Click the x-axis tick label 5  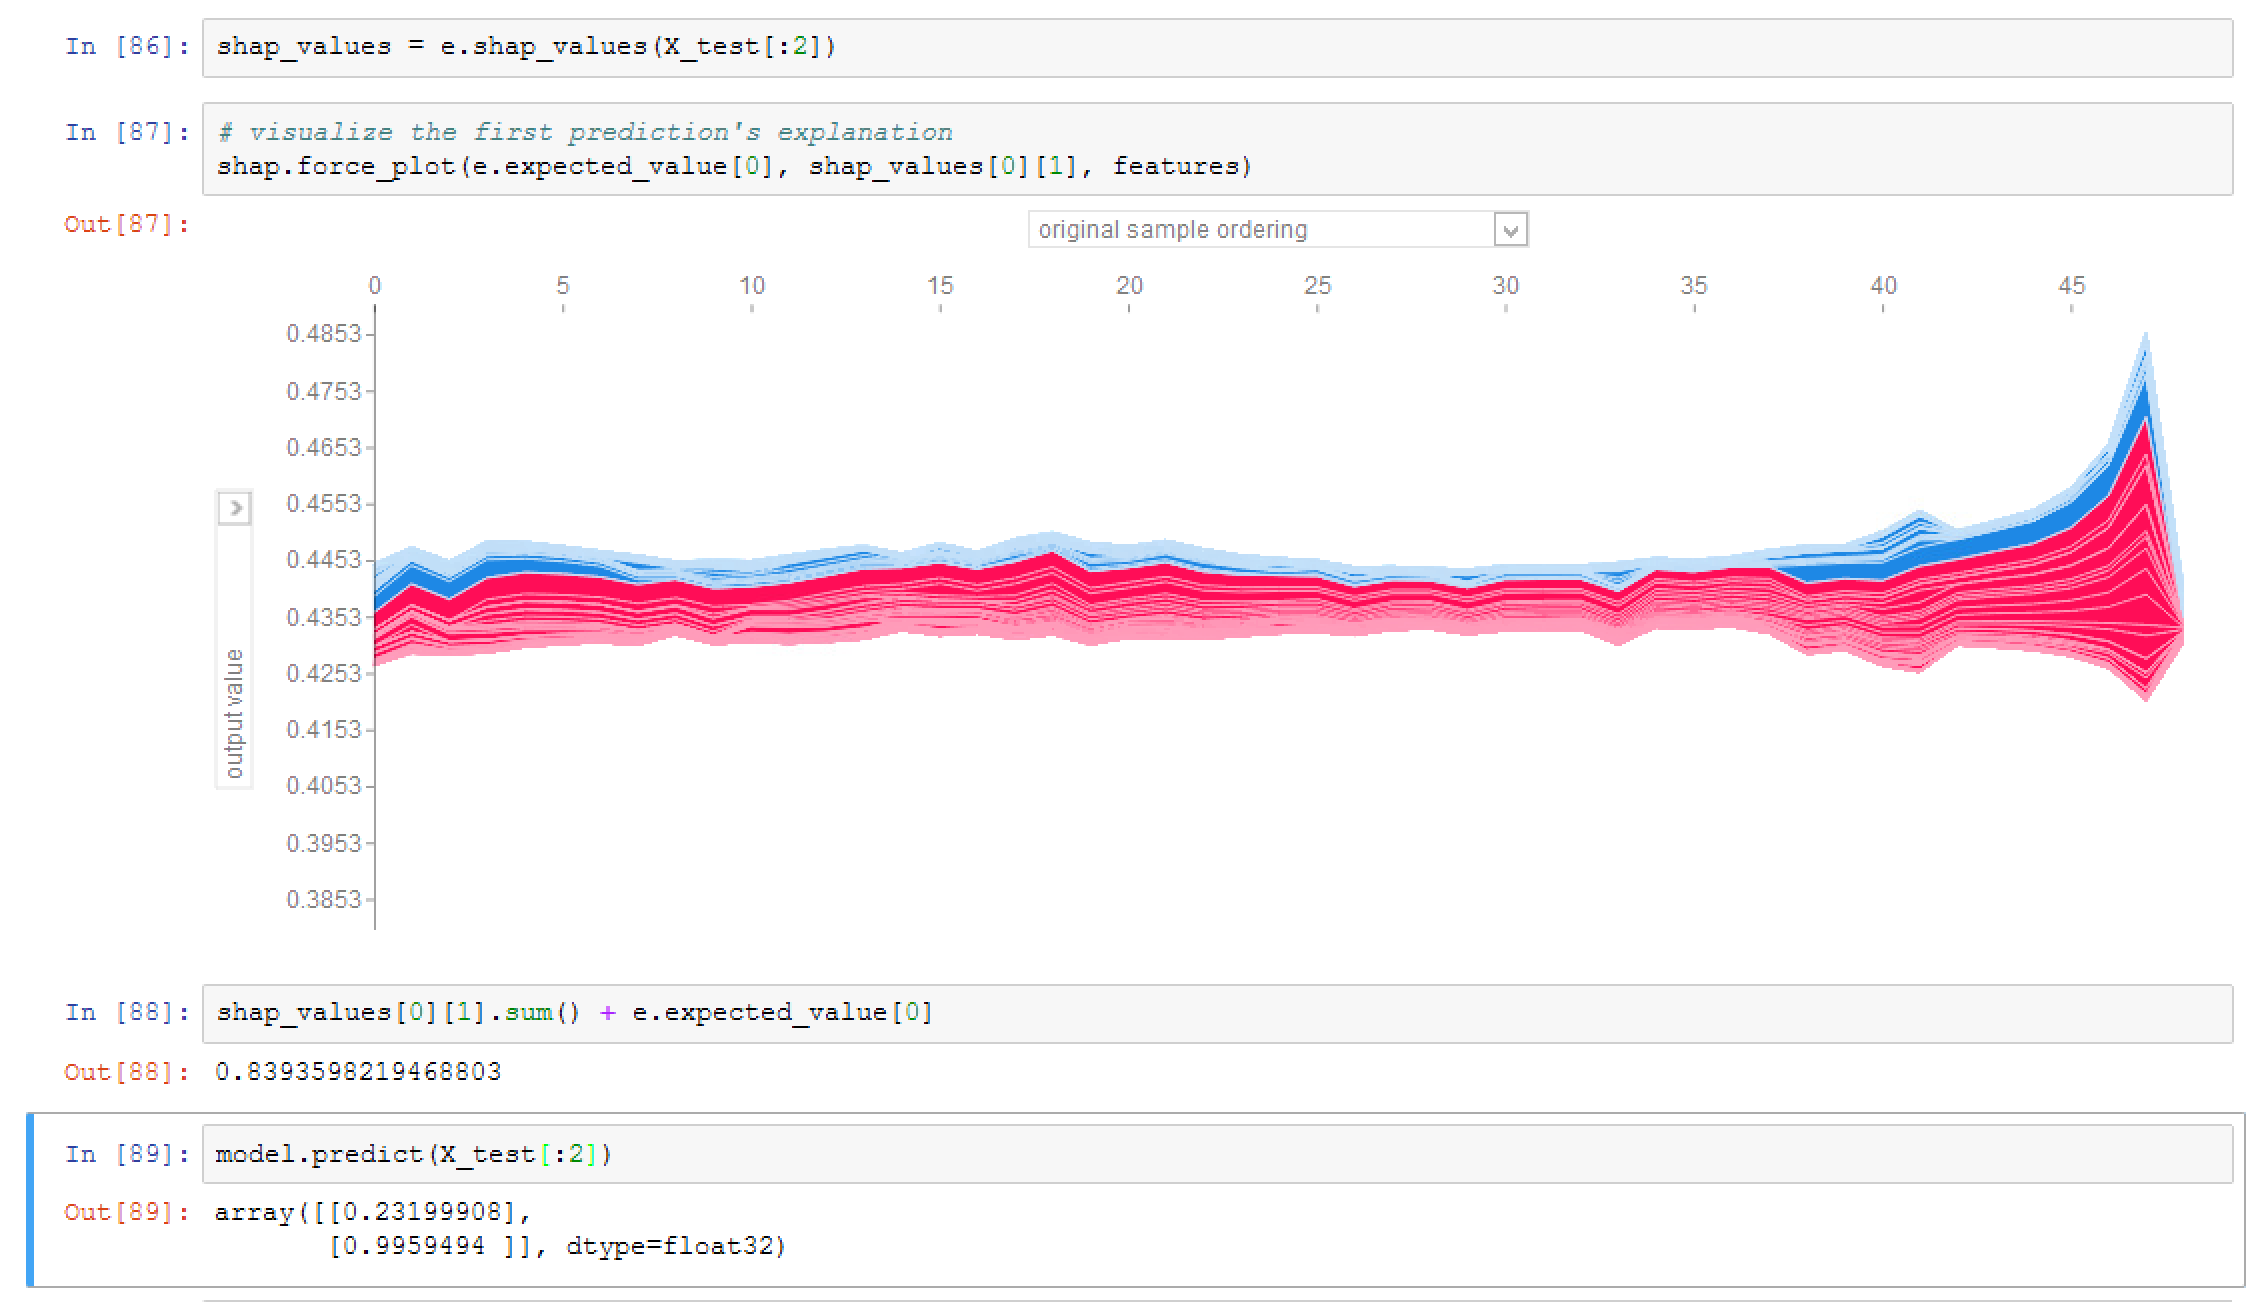click(563, 286)
